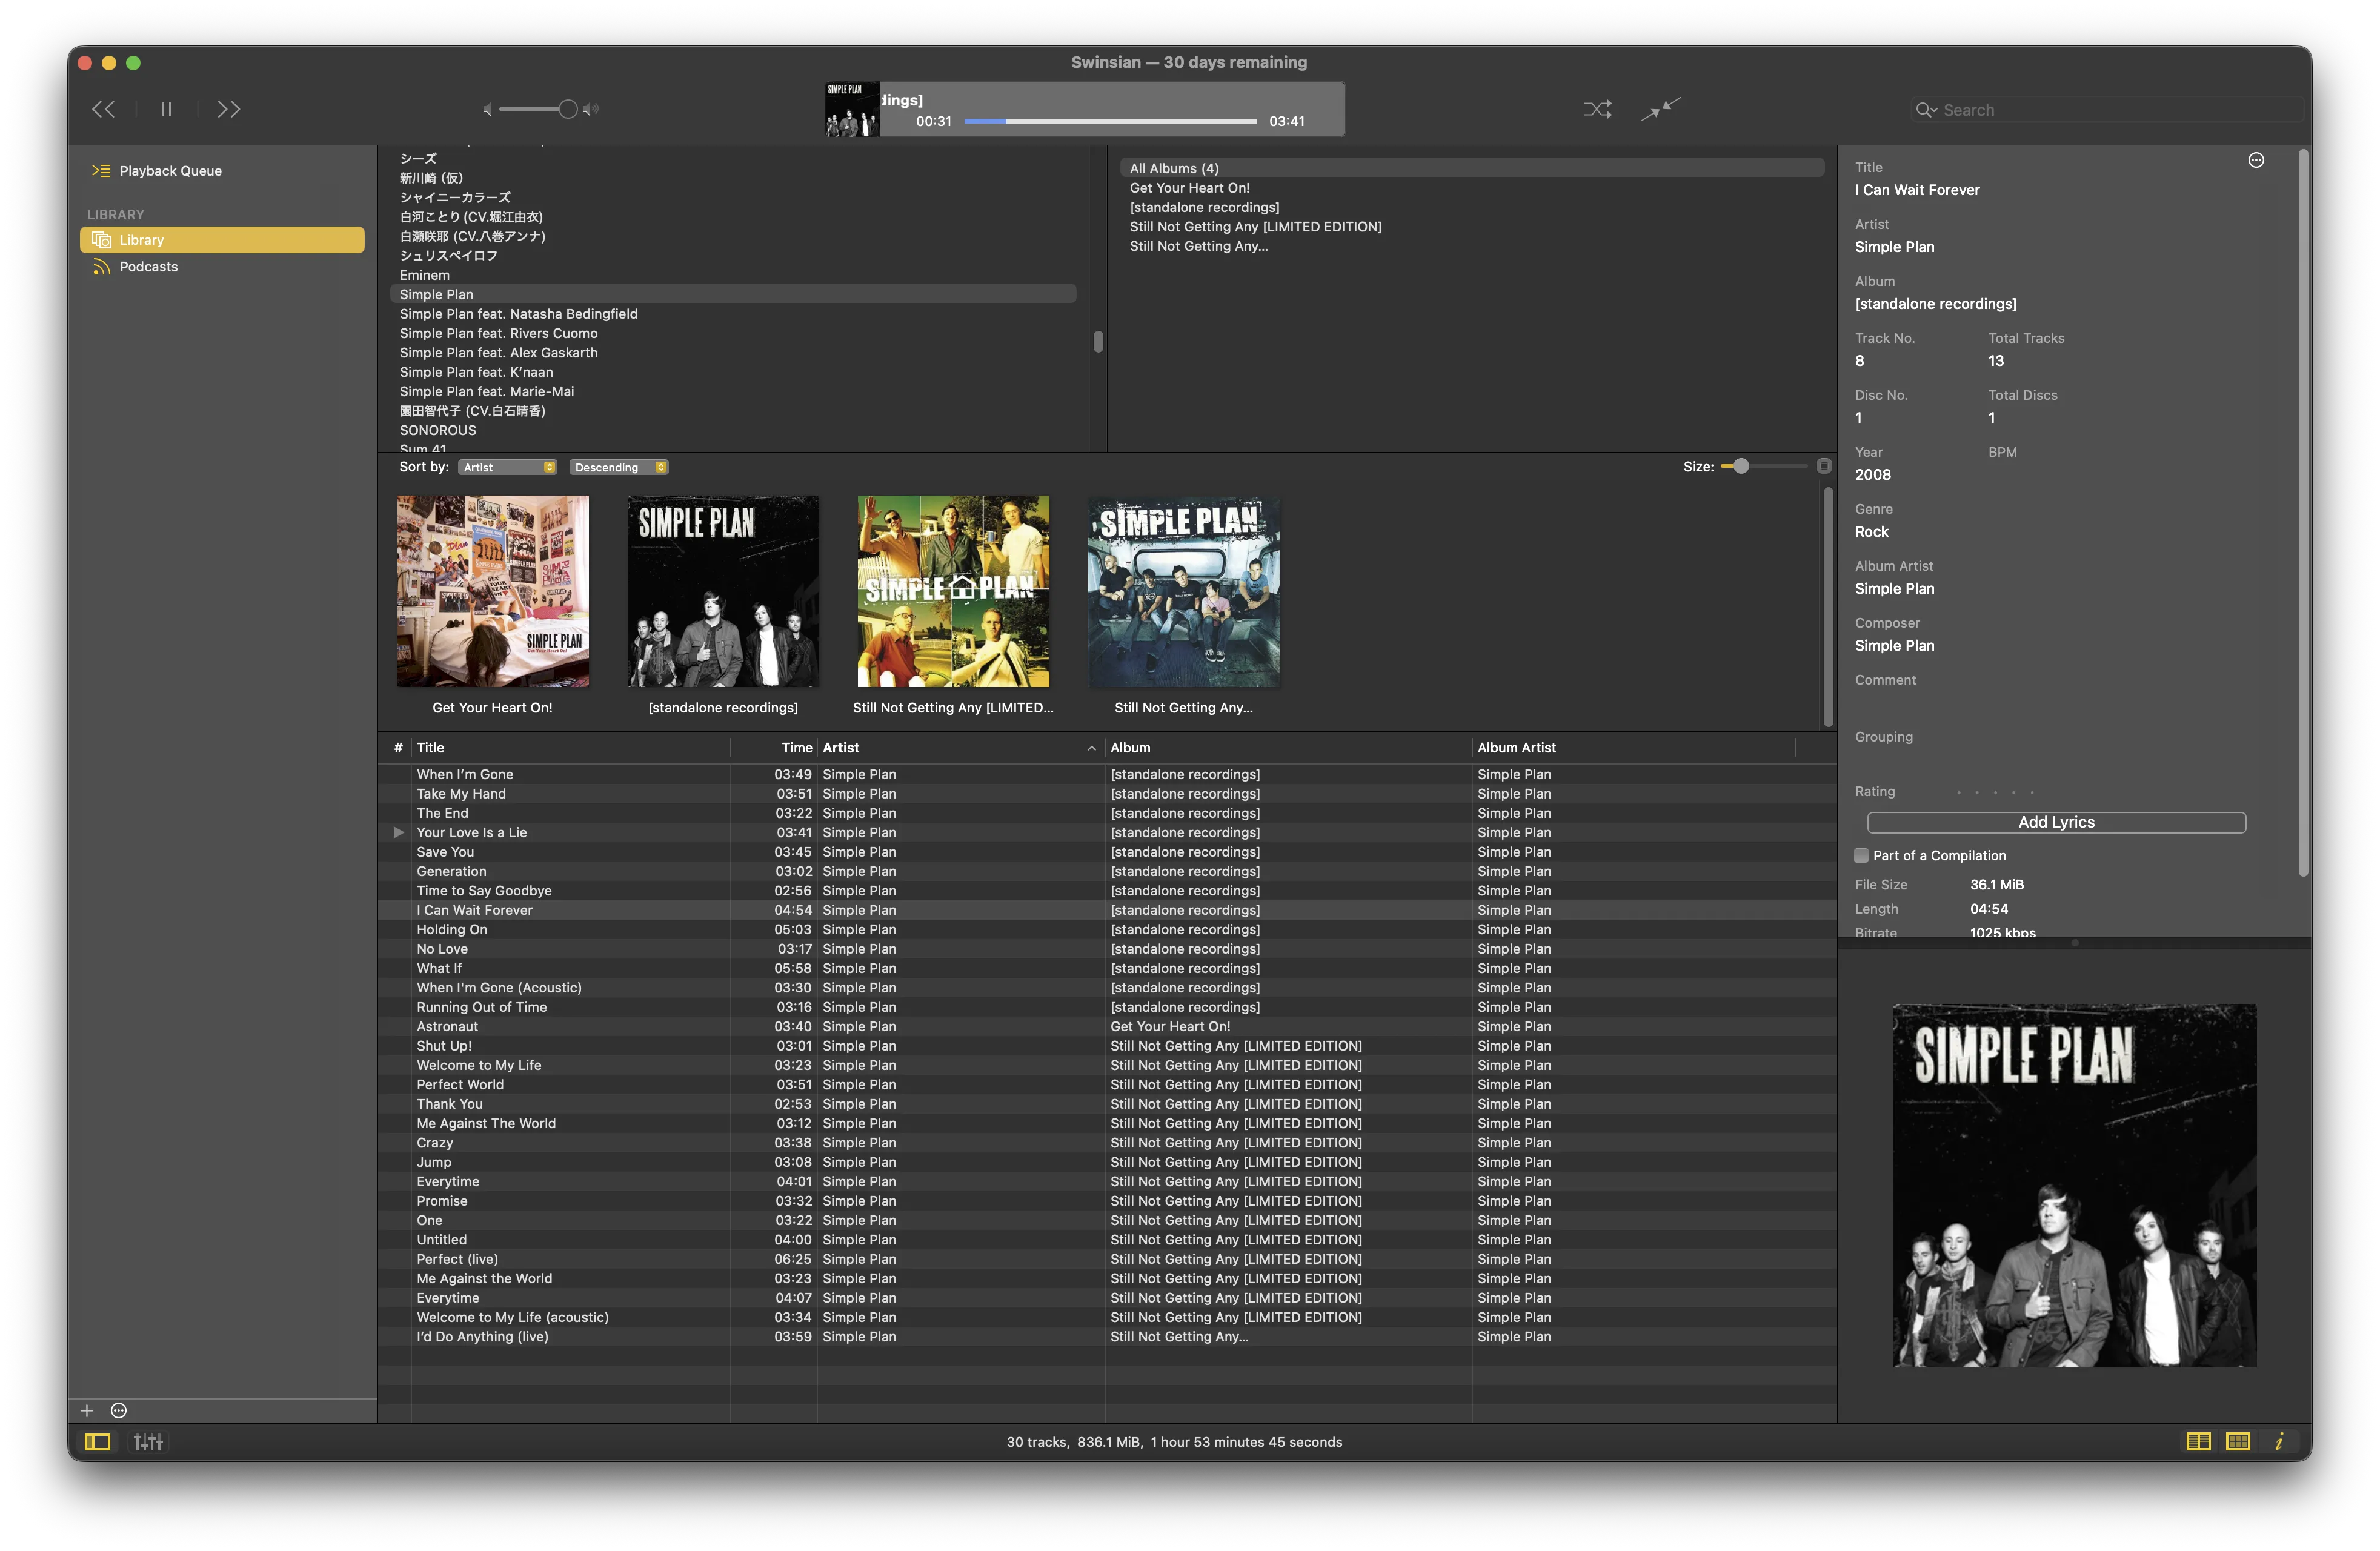
Task: Click the large album size icon
Action: [x=1824, y=466]
